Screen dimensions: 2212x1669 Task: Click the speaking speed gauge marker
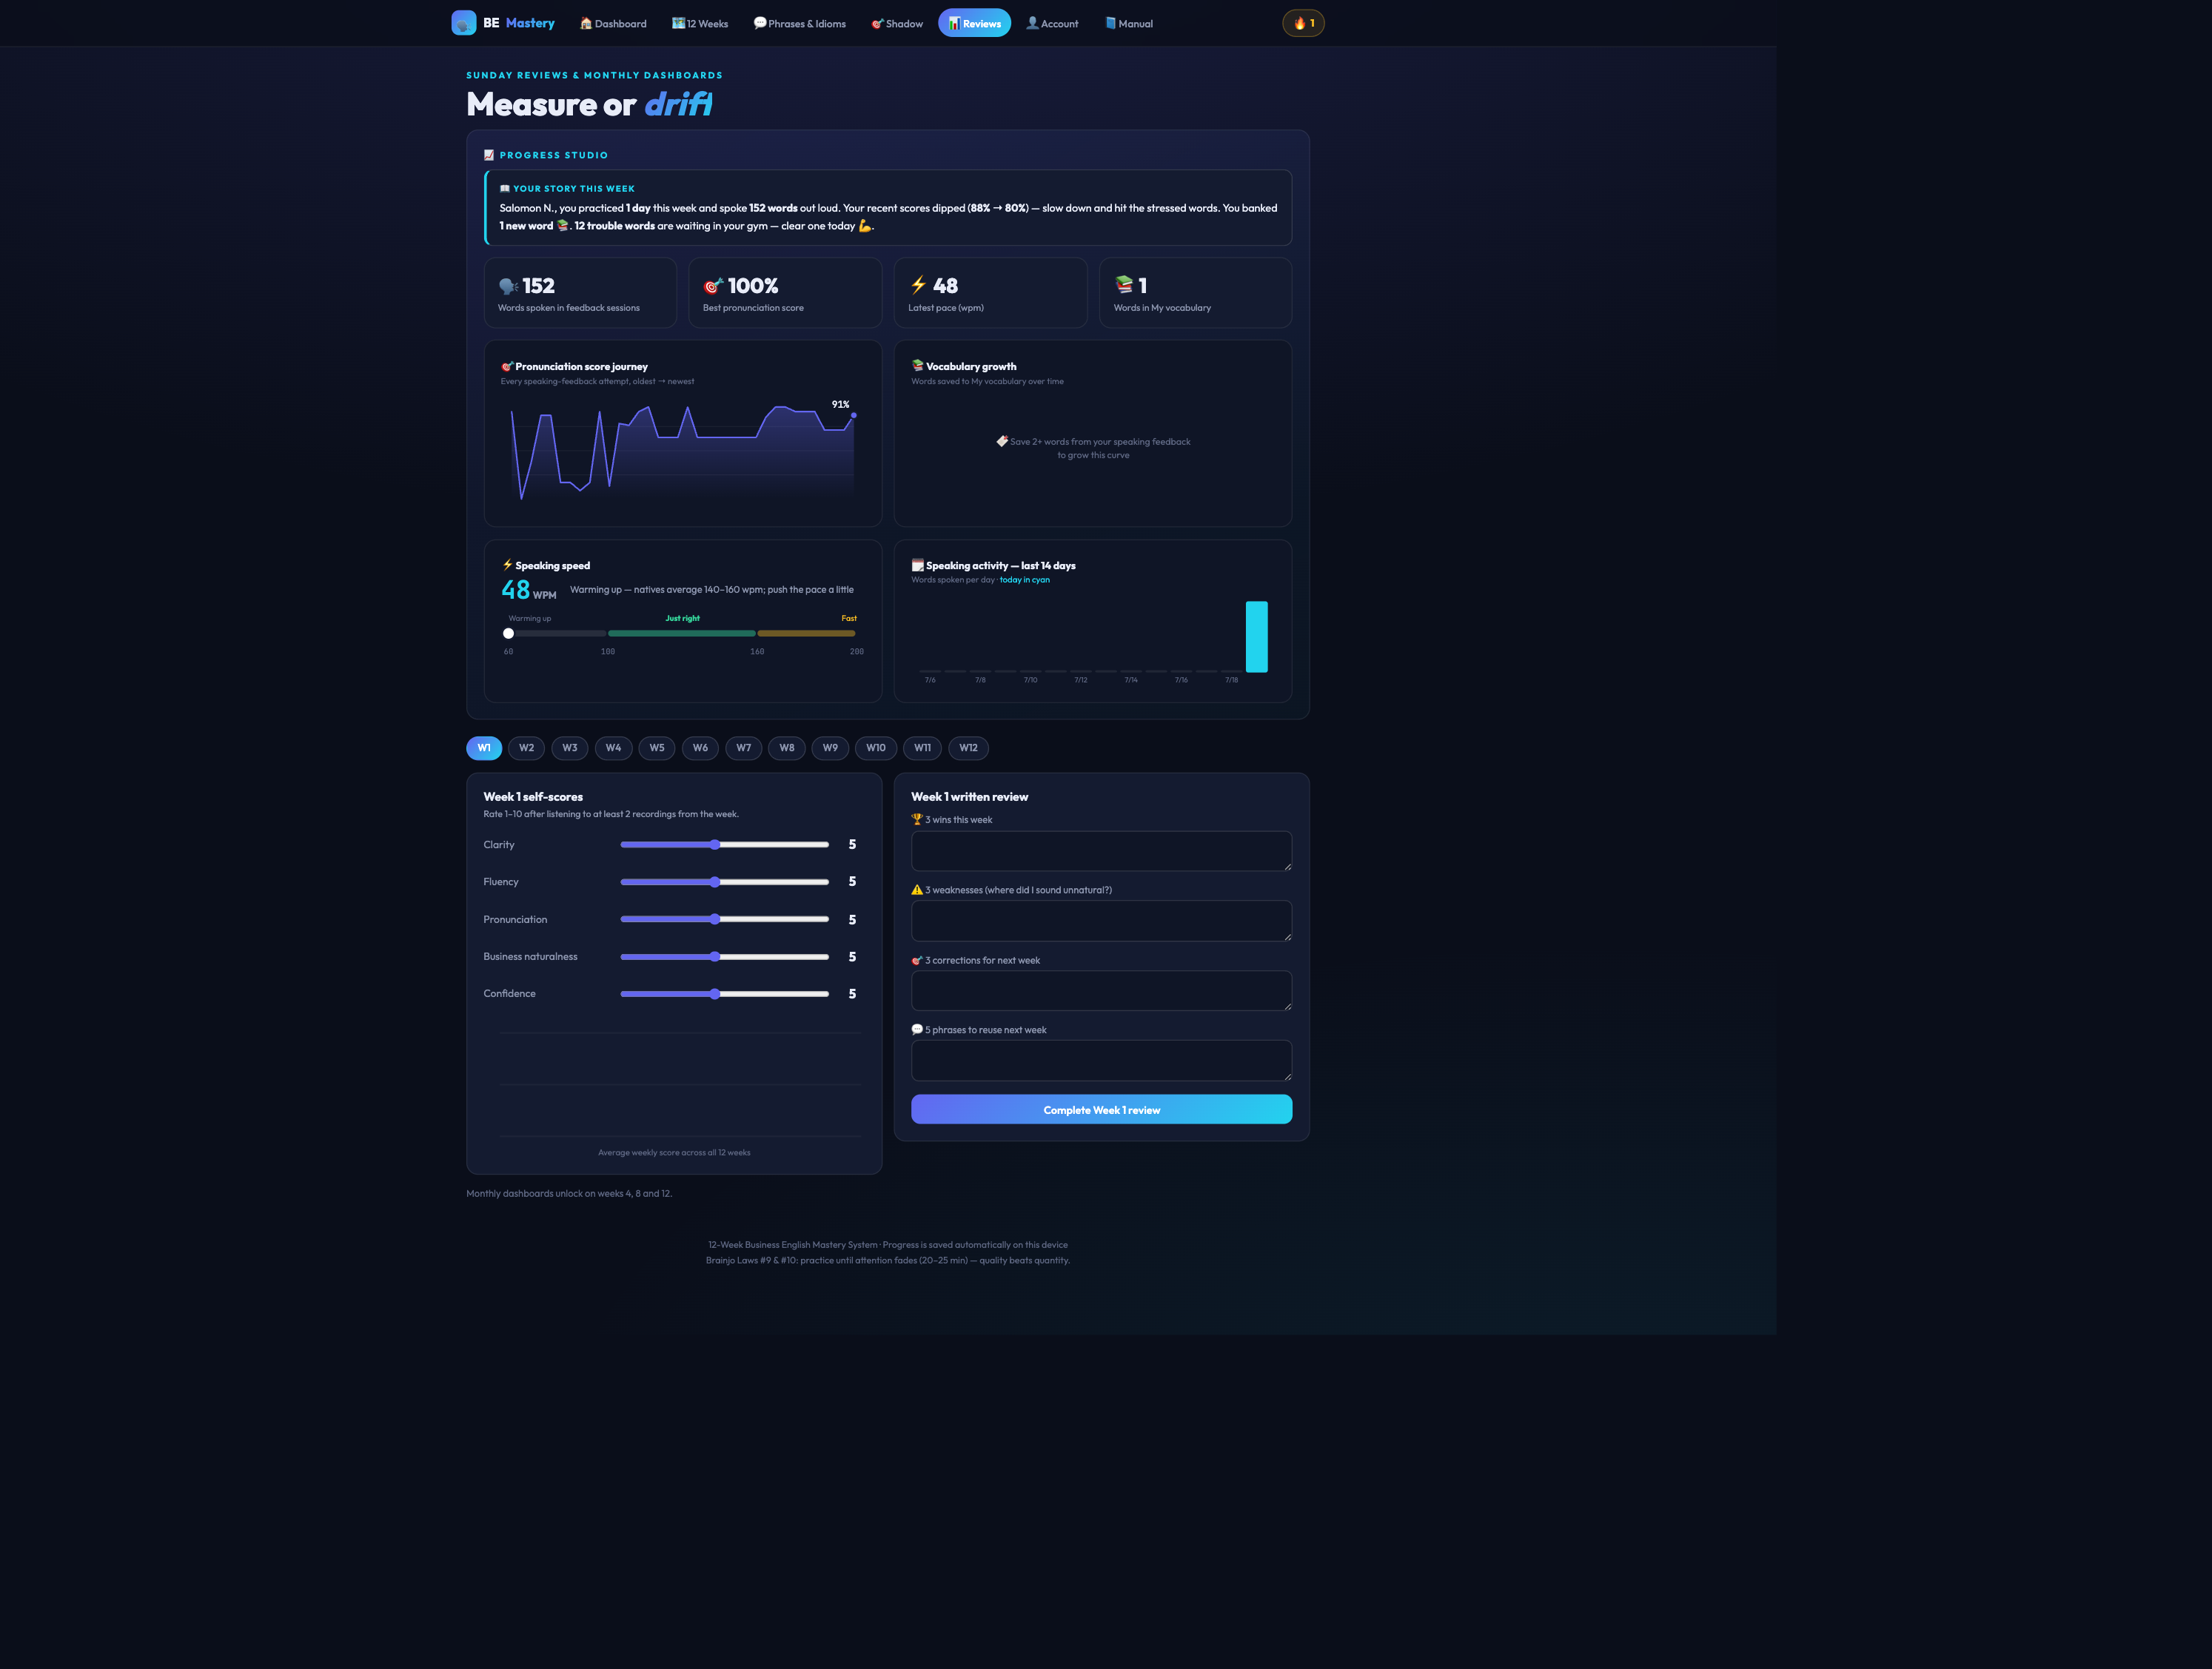click(508, 633)
